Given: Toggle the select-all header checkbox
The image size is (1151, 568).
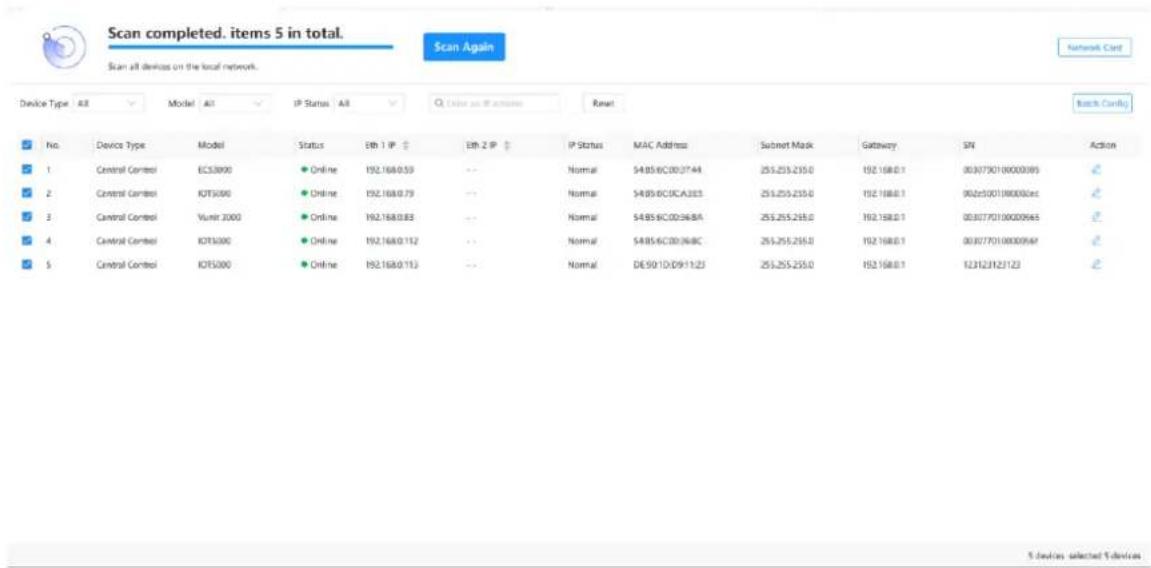Looking at the screenshot, I should point(28,146).
